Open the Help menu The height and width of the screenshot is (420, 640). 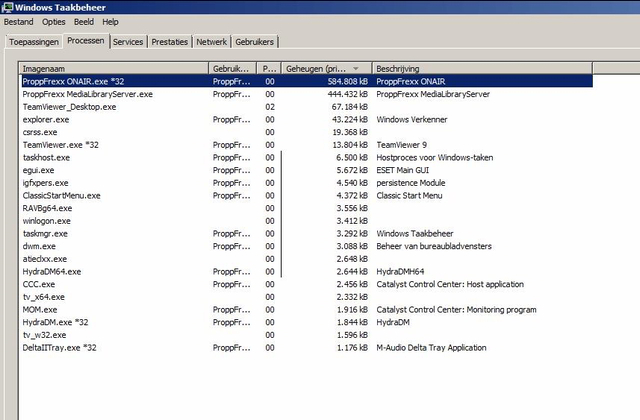(110, 22)
